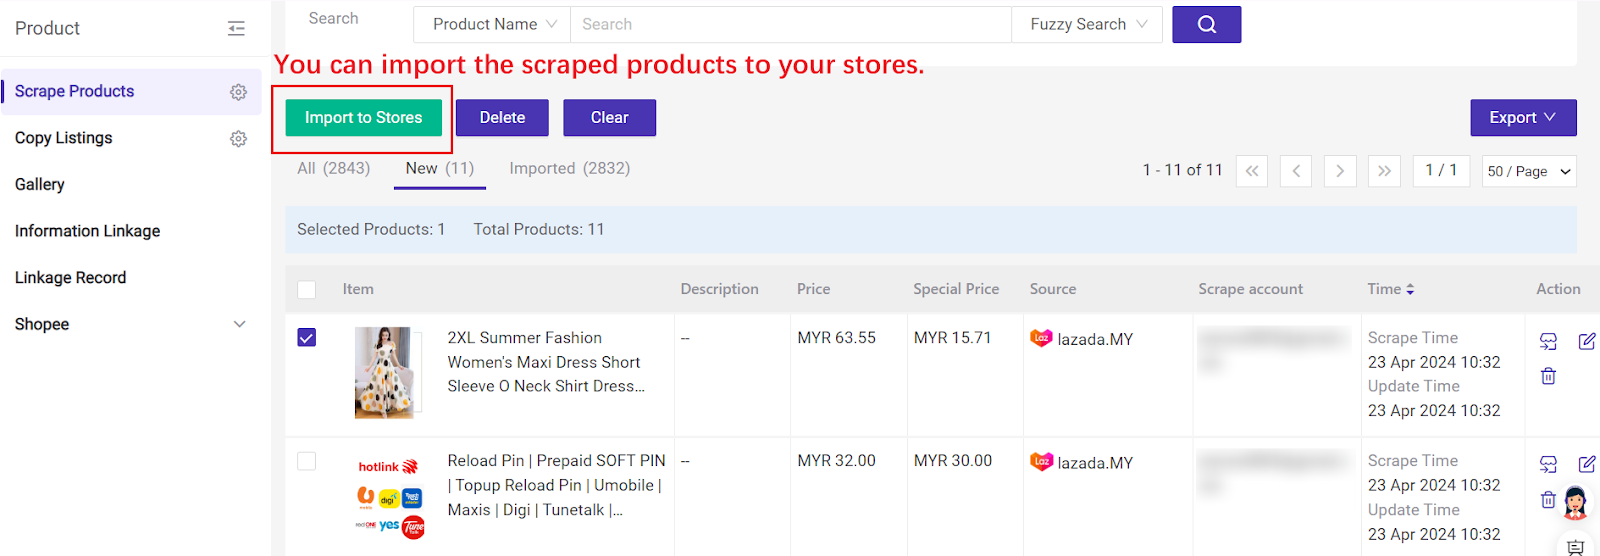Switch to the All (2843) tab
The image size is (1600, 556).
tap(333, 169)
